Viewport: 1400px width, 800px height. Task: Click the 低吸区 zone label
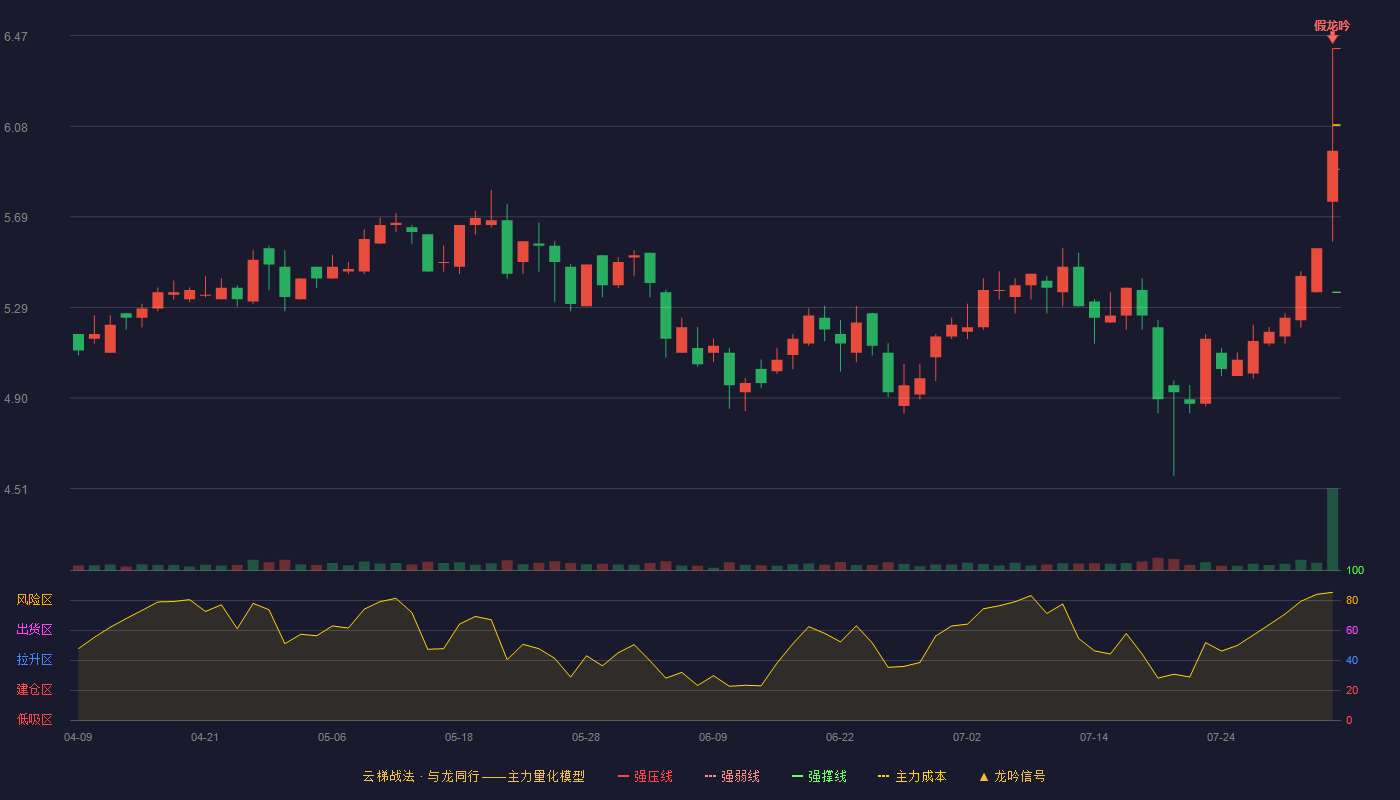[x=34, y=719]
